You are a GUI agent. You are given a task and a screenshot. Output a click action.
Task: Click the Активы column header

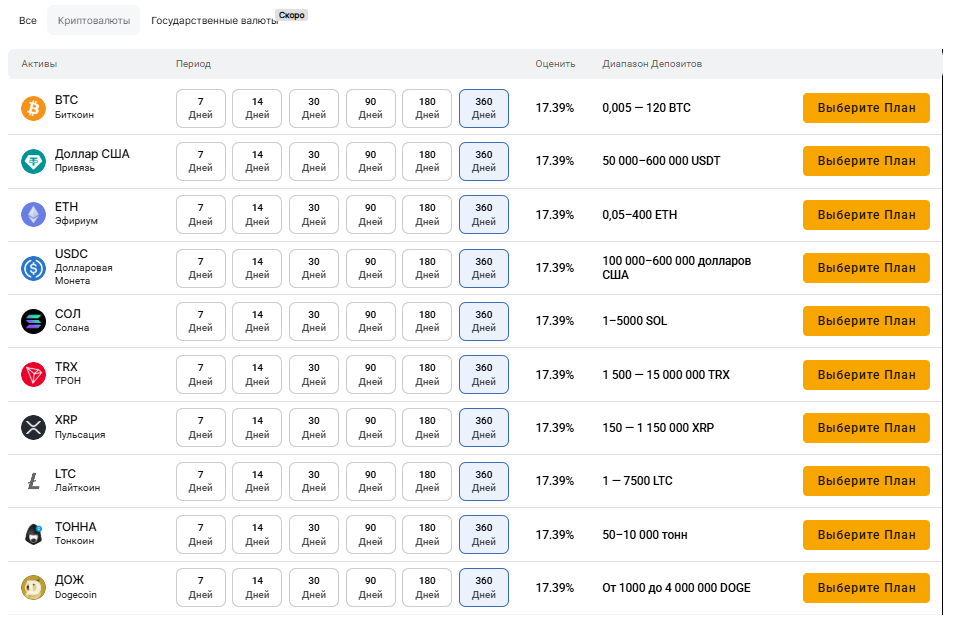point(39,64)
